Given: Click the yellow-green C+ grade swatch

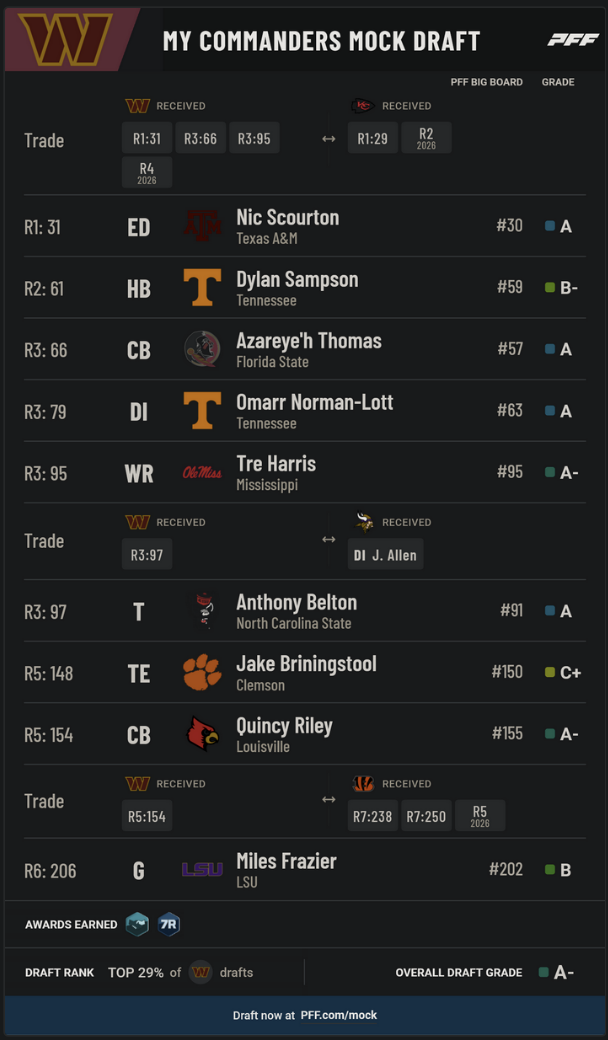Looking at the screenshot, I should coord(550,673).
